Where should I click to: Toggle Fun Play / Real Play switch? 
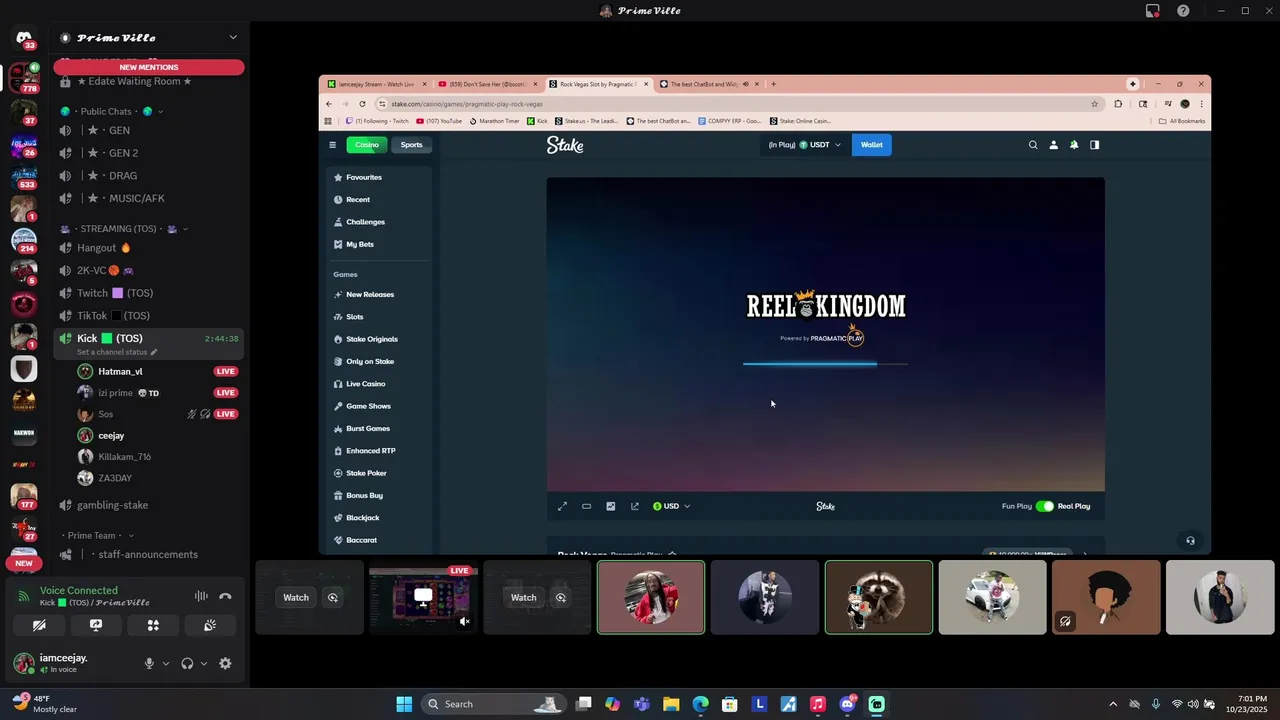coord(1045,506)
